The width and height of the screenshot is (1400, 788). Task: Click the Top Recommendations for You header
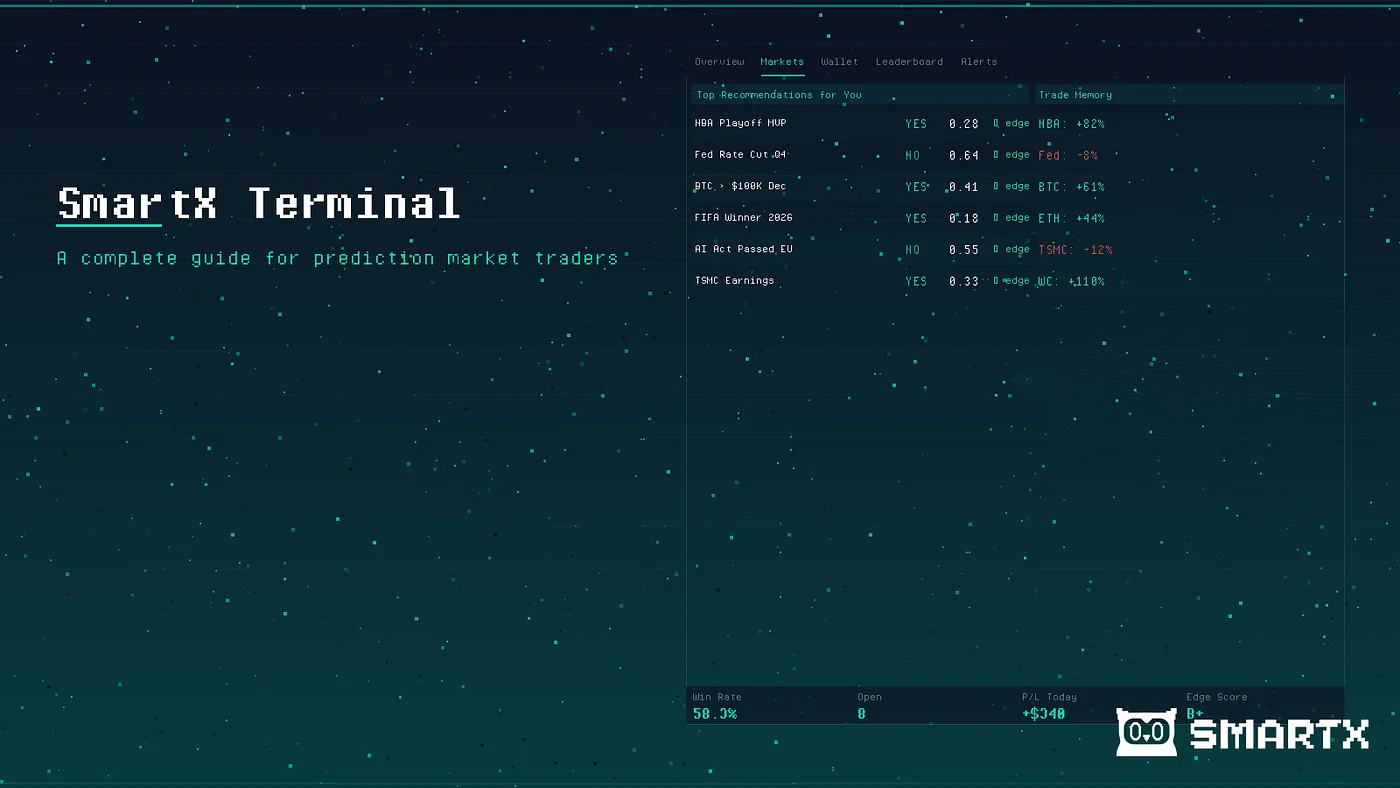(859, 95)
